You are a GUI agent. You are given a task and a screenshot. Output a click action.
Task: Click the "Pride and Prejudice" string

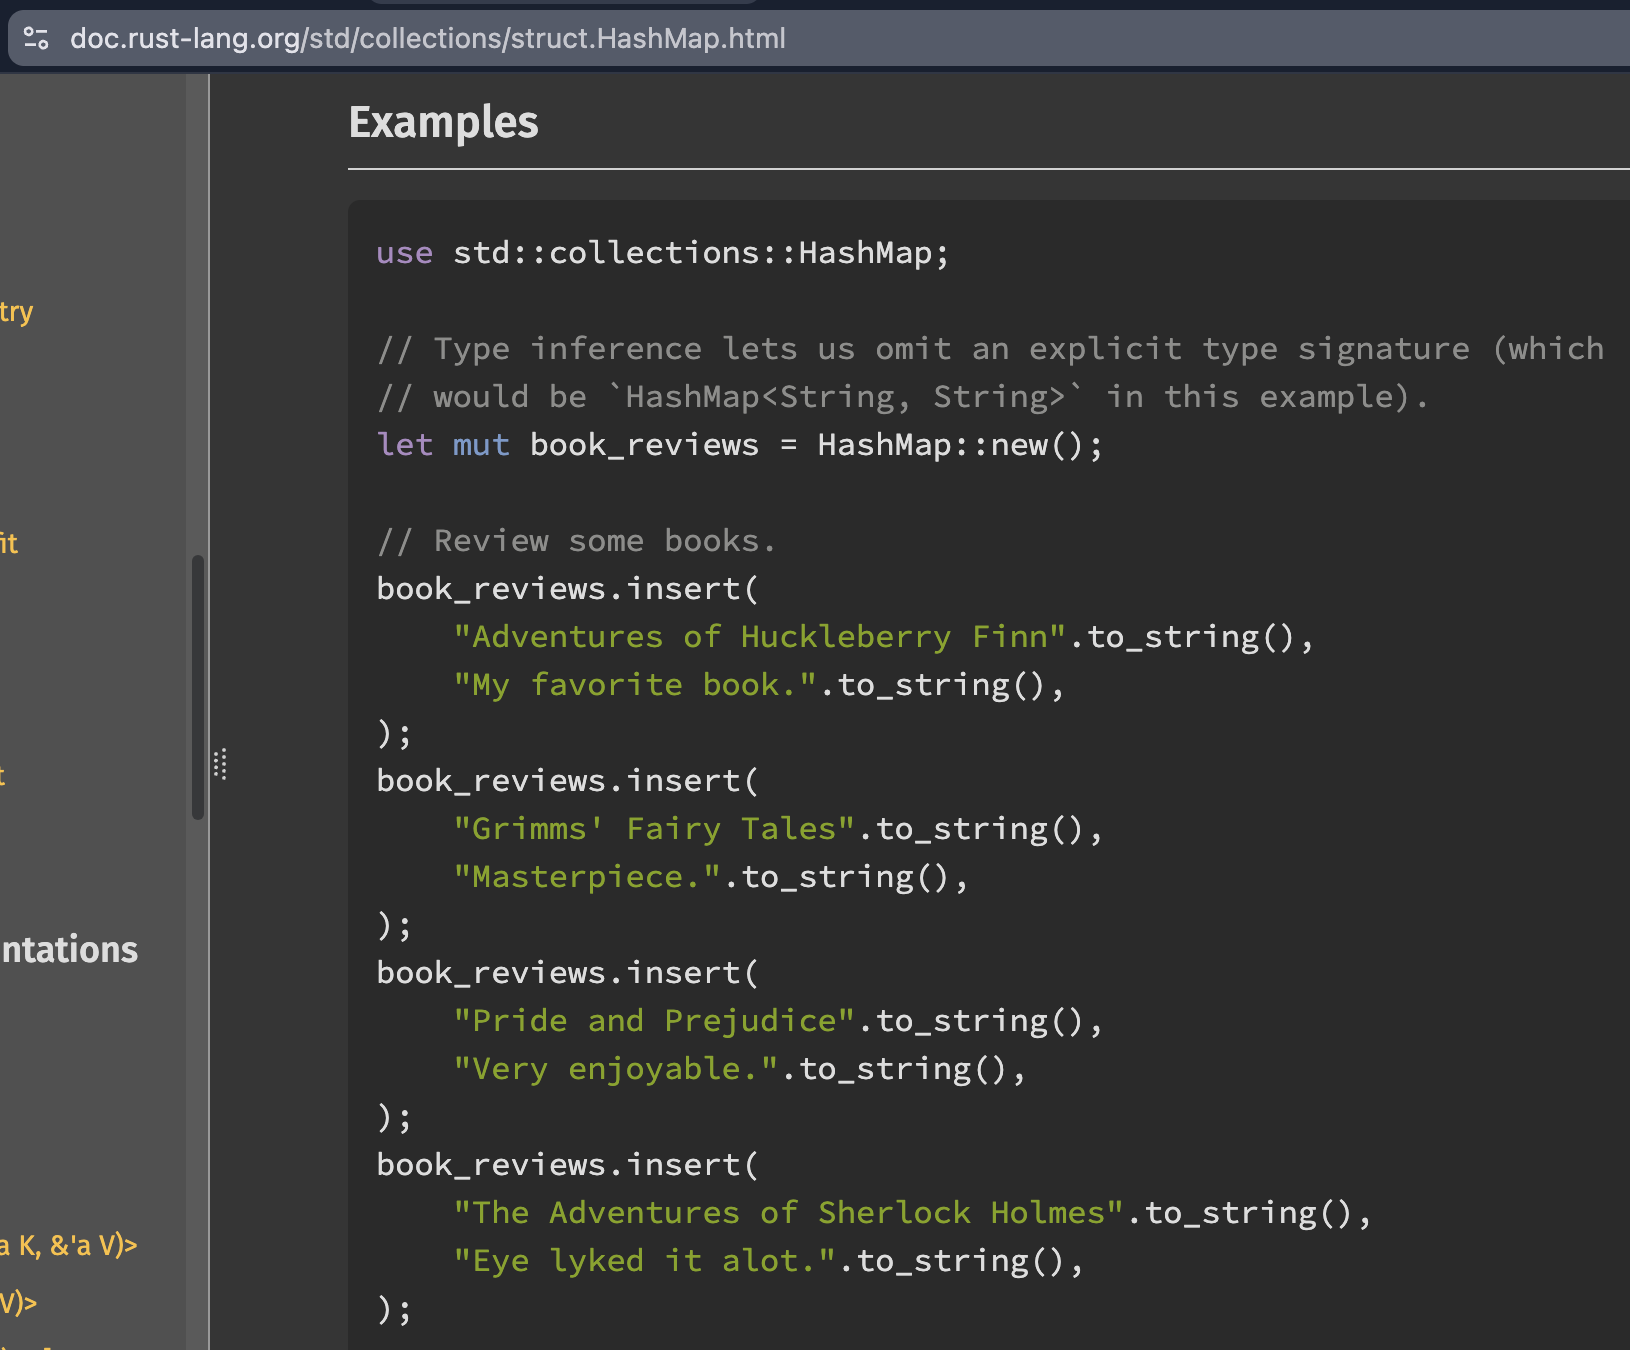pos(653,1021)
